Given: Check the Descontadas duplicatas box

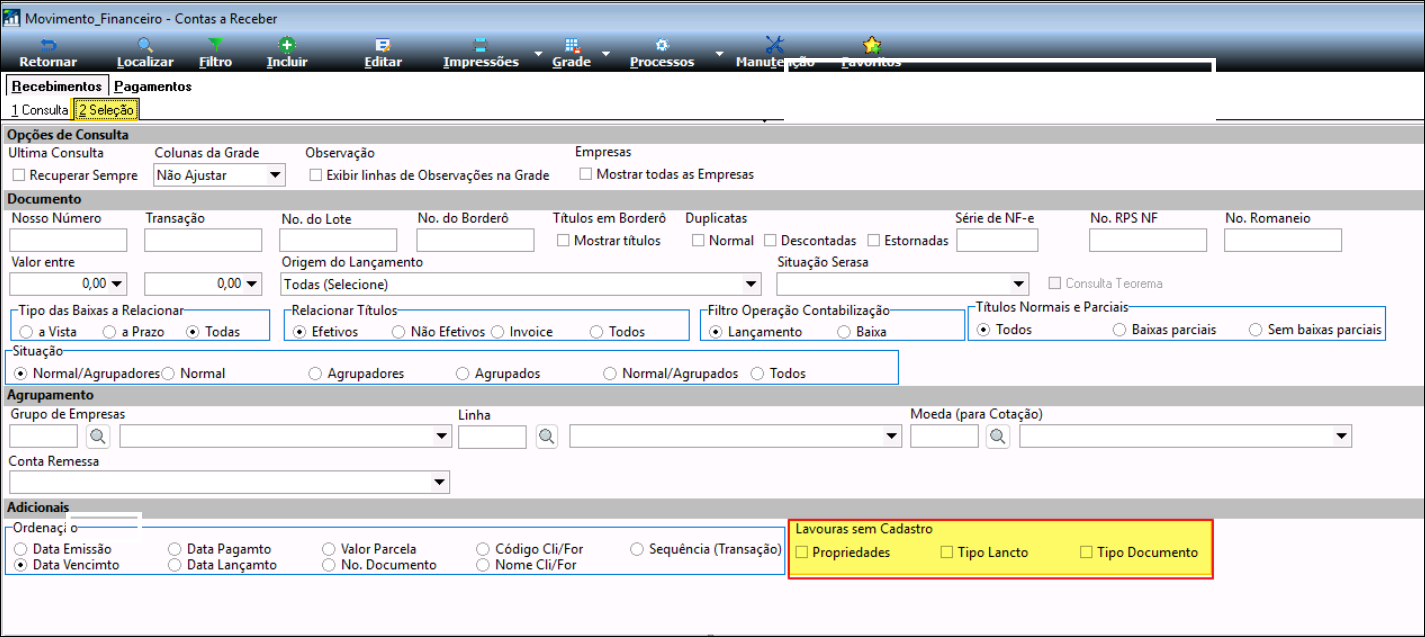Looking at the screenshot, I should click(x=770, y=240).
